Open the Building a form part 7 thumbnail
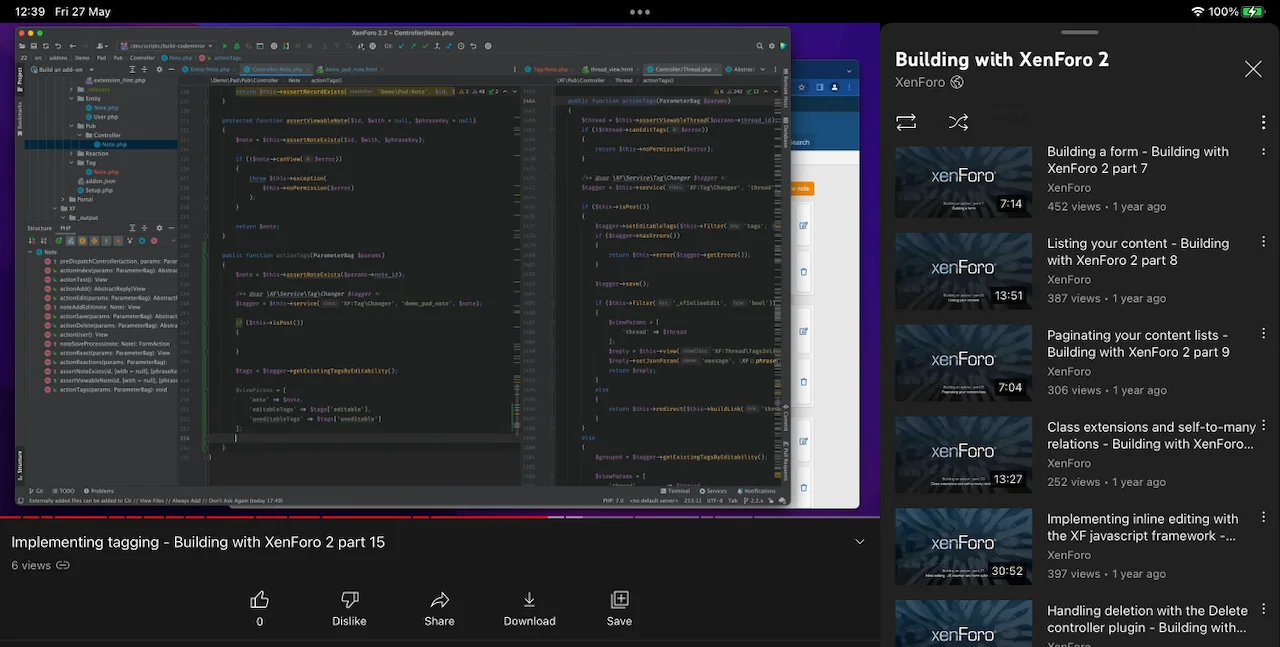The image size is (1280, 647). tap(963, 182)
